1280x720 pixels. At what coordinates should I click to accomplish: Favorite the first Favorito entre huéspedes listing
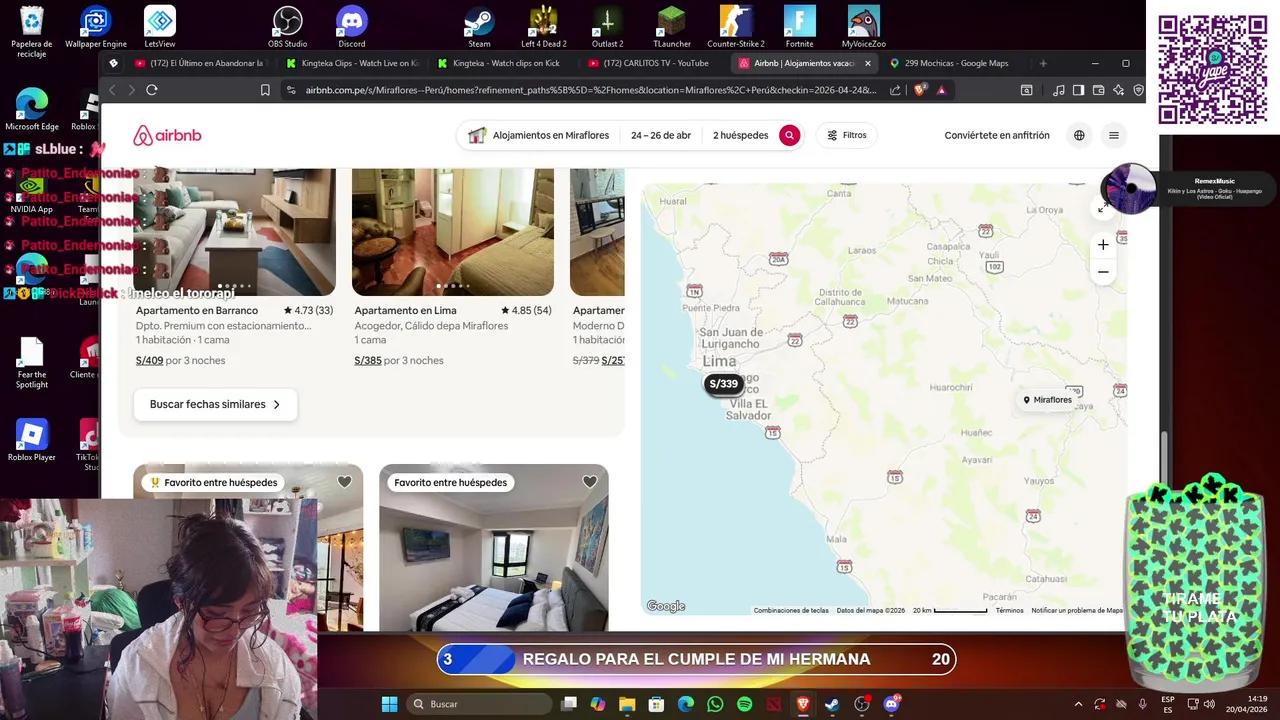(344, 482)
